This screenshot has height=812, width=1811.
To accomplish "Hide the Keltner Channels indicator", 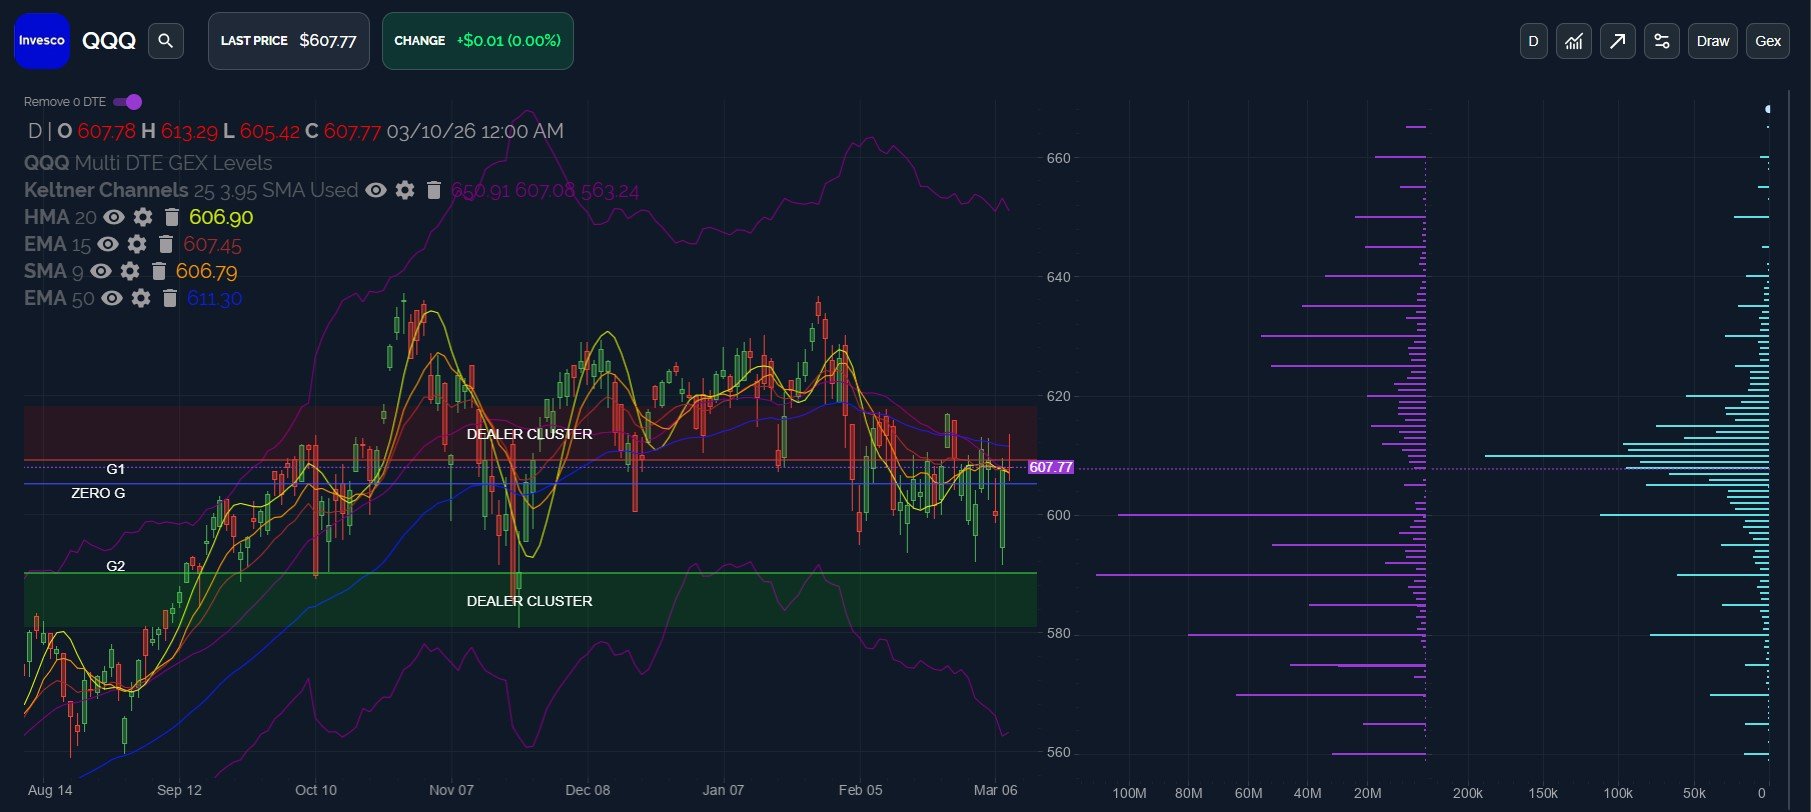I will click(376, 190).
